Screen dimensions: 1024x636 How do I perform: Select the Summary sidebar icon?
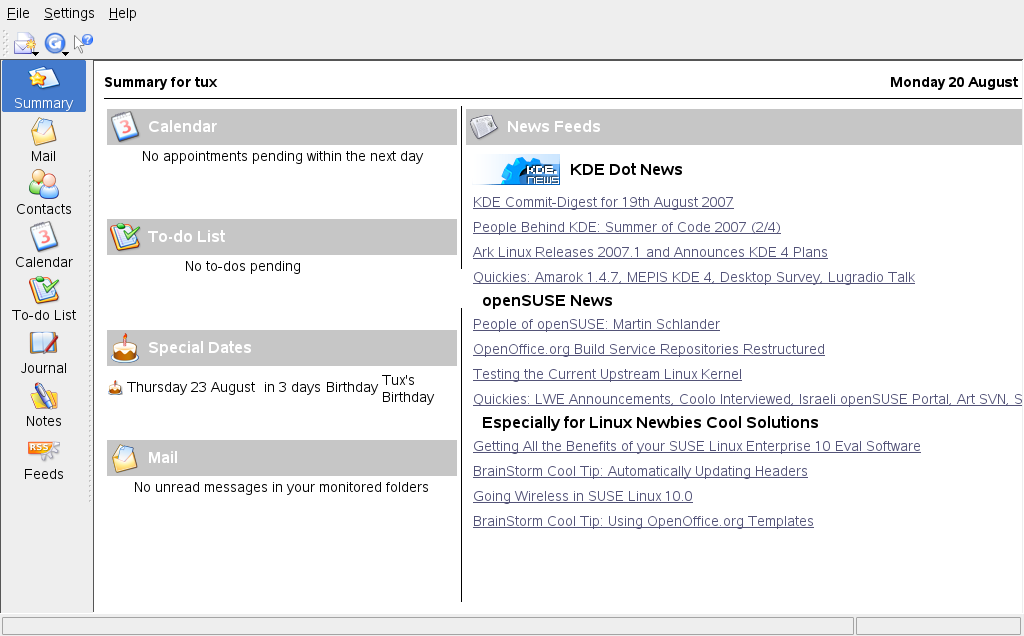pos(43,88)
